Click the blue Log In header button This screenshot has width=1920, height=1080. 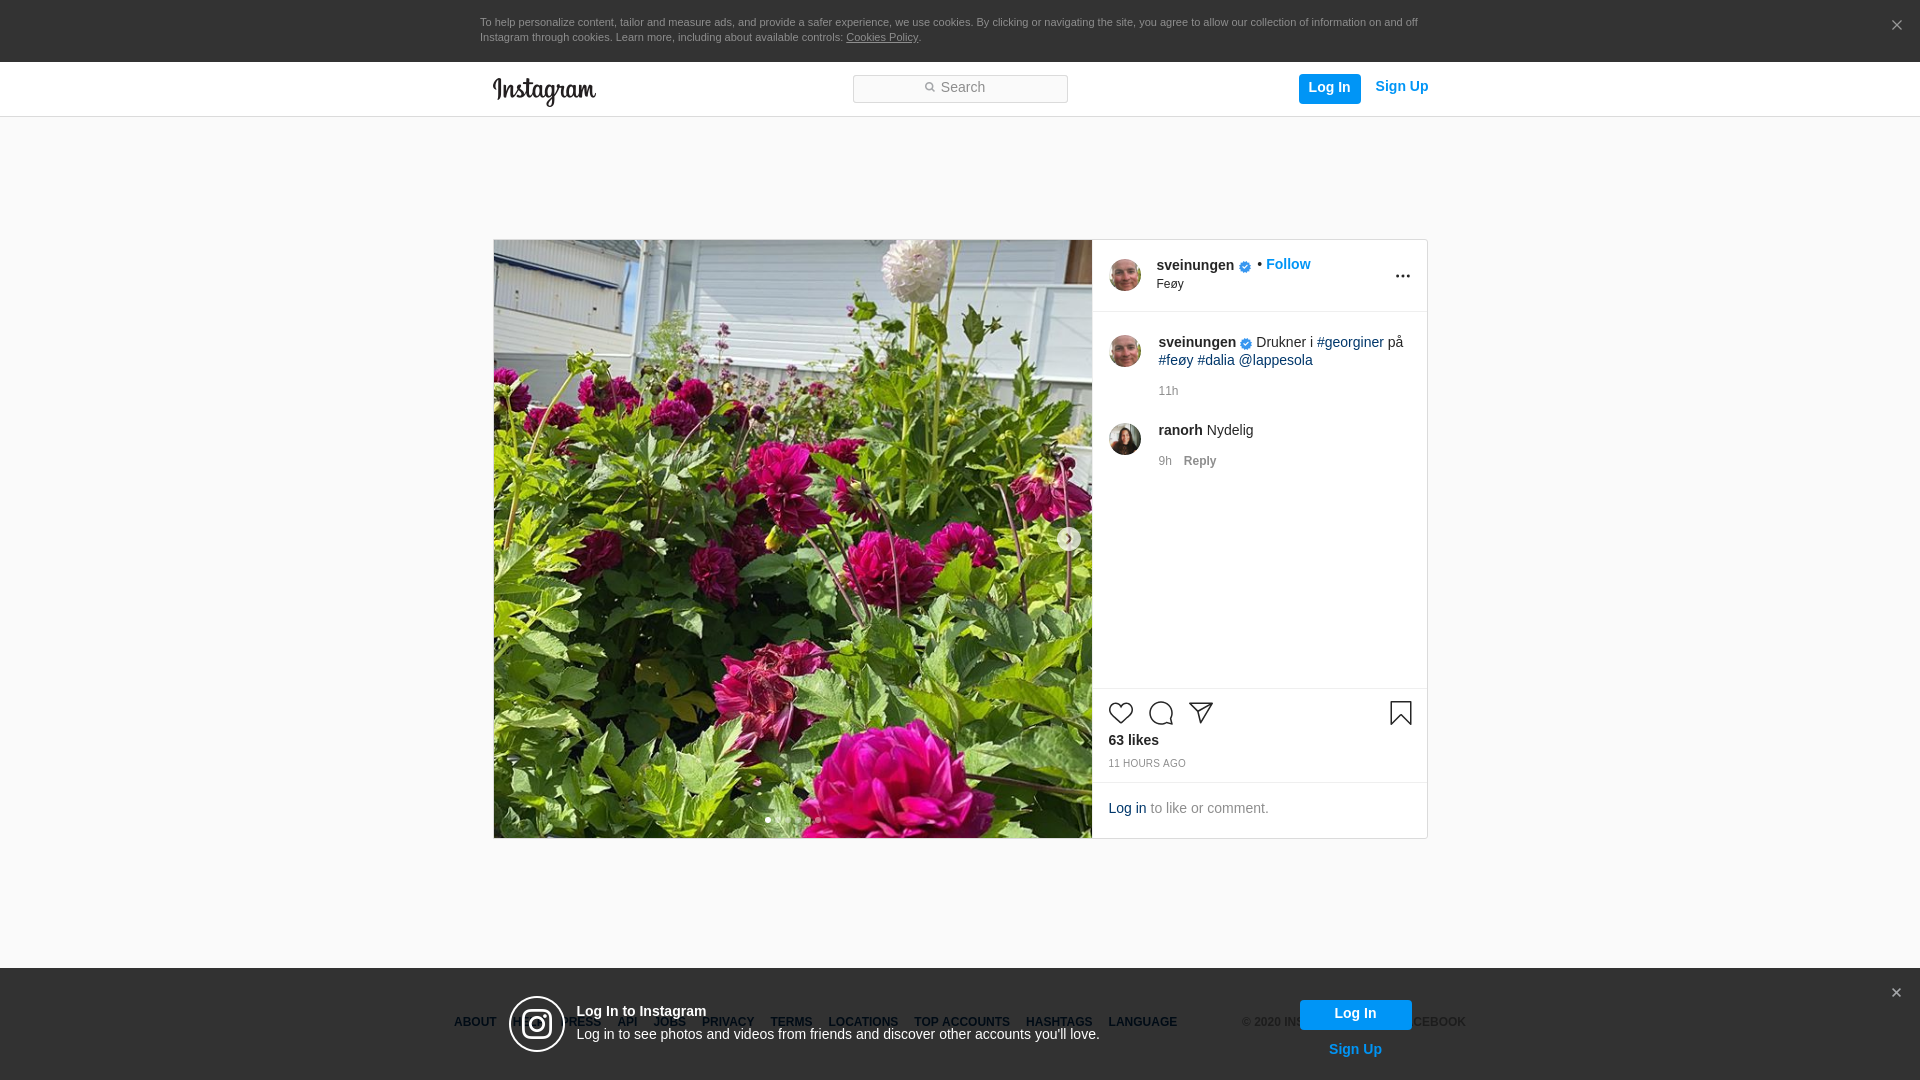point(1329,88)
